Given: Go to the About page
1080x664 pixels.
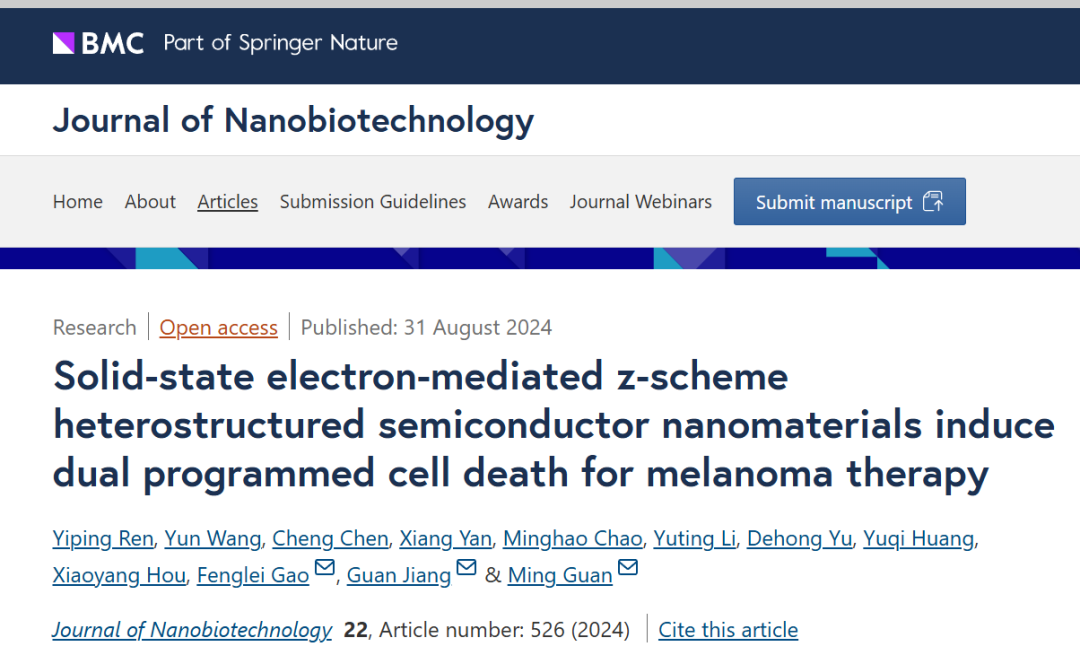Looking at the screenshot, I should [150, 202].
